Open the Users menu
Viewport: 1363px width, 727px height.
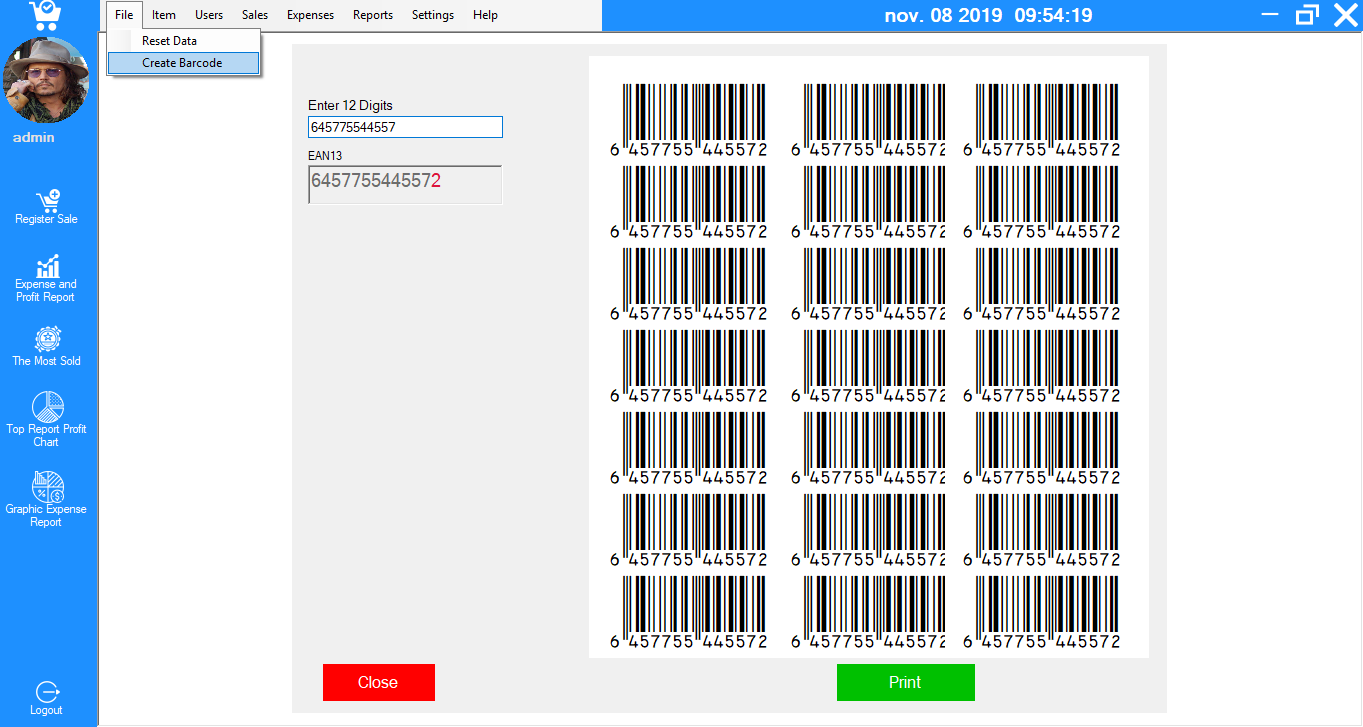click(x=208, y=14)
